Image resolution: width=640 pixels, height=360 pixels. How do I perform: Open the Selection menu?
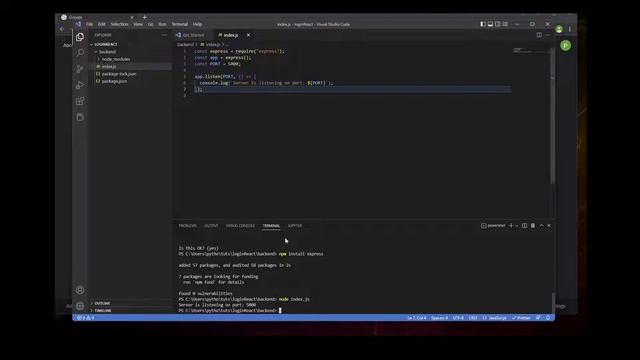(x=119, y=24)
